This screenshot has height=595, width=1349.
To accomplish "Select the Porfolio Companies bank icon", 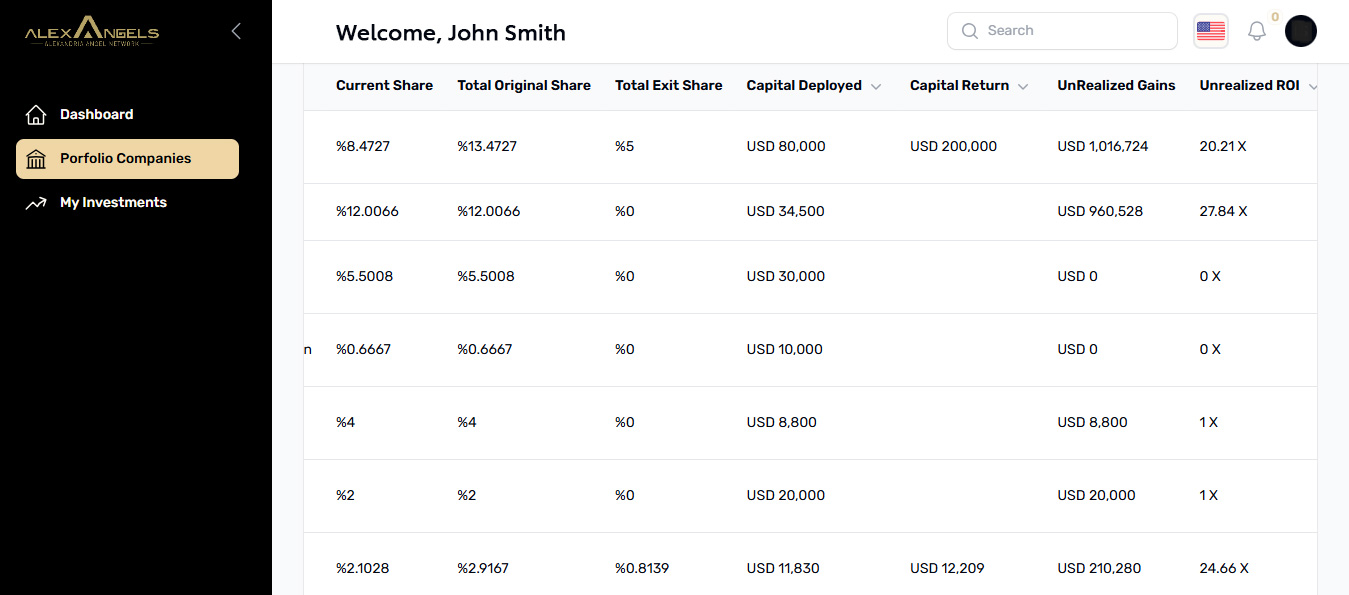I will click(36, 159).
